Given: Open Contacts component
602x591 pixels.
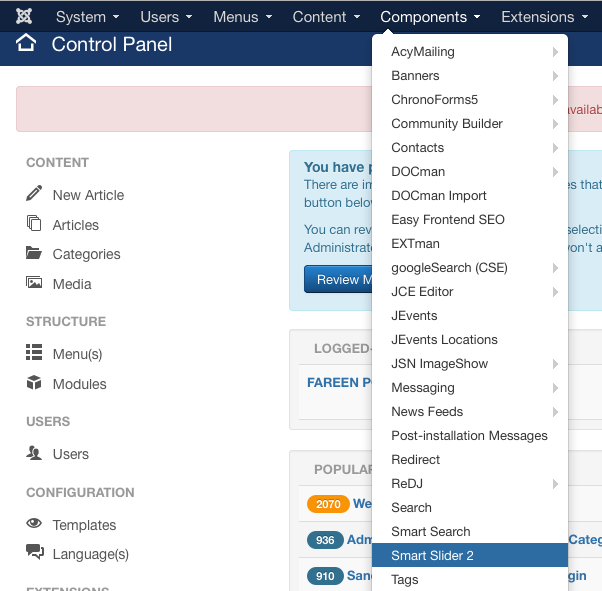Looking at the screenshot, I should coord(470,148).
